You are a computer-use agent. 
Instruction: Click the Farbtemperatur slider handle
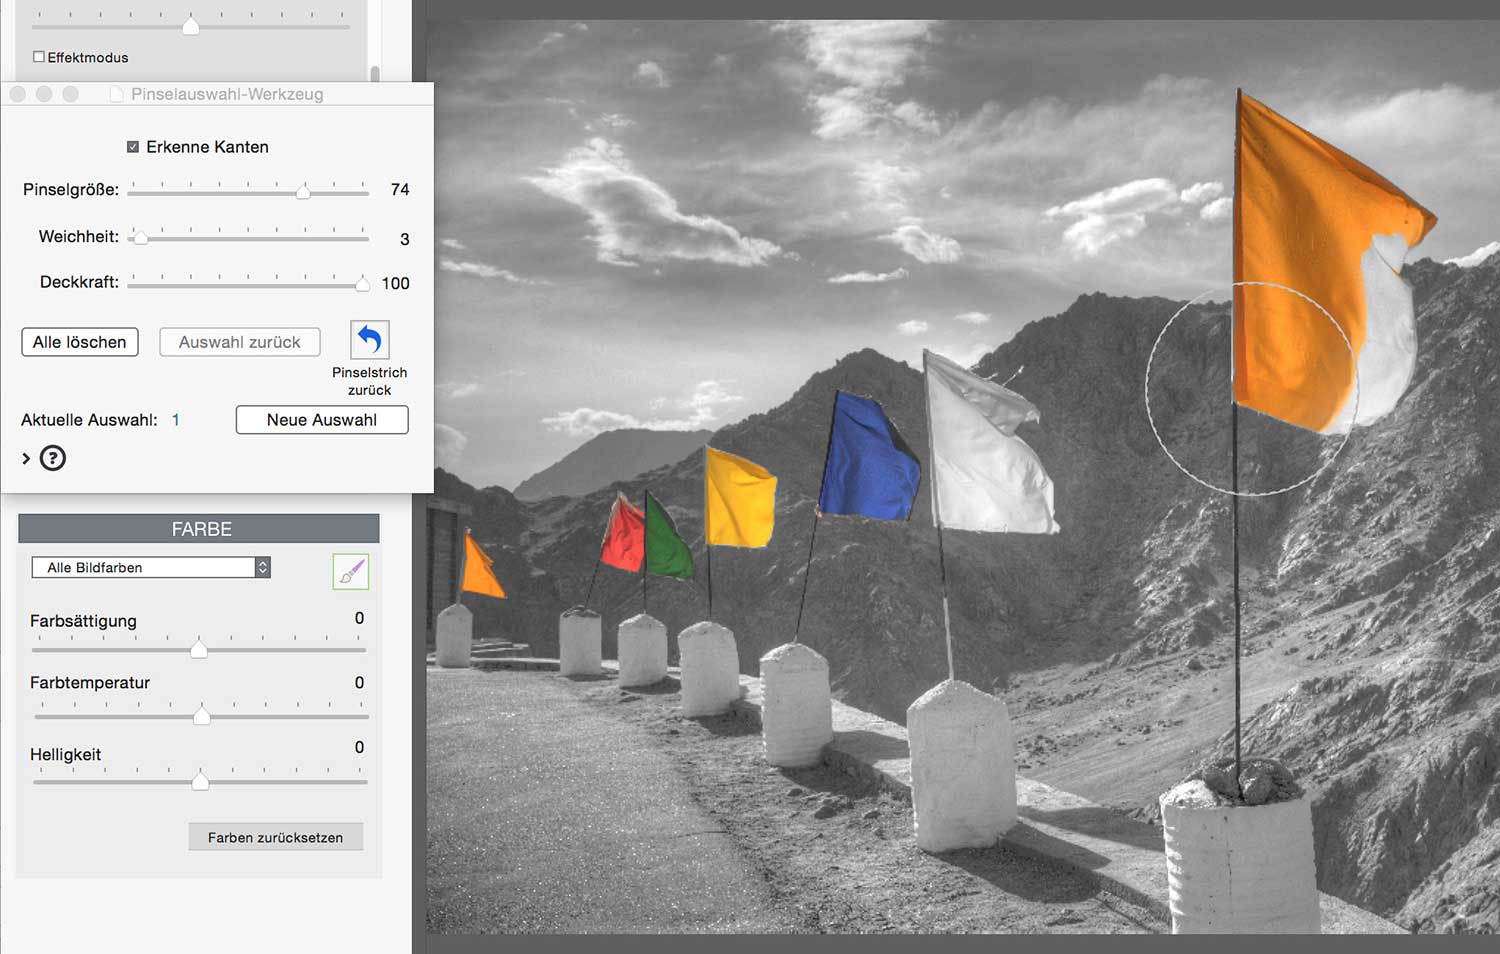click(x=202, y=716)
